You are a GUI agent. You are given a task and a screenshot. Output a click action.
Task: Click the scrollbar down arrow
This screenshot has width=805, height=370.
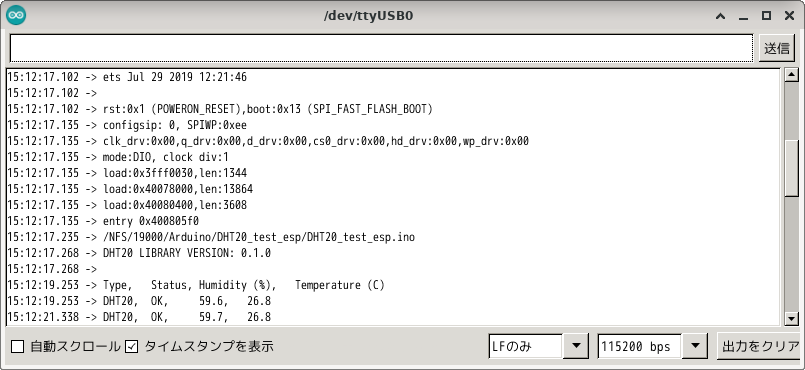click(792, 319)
